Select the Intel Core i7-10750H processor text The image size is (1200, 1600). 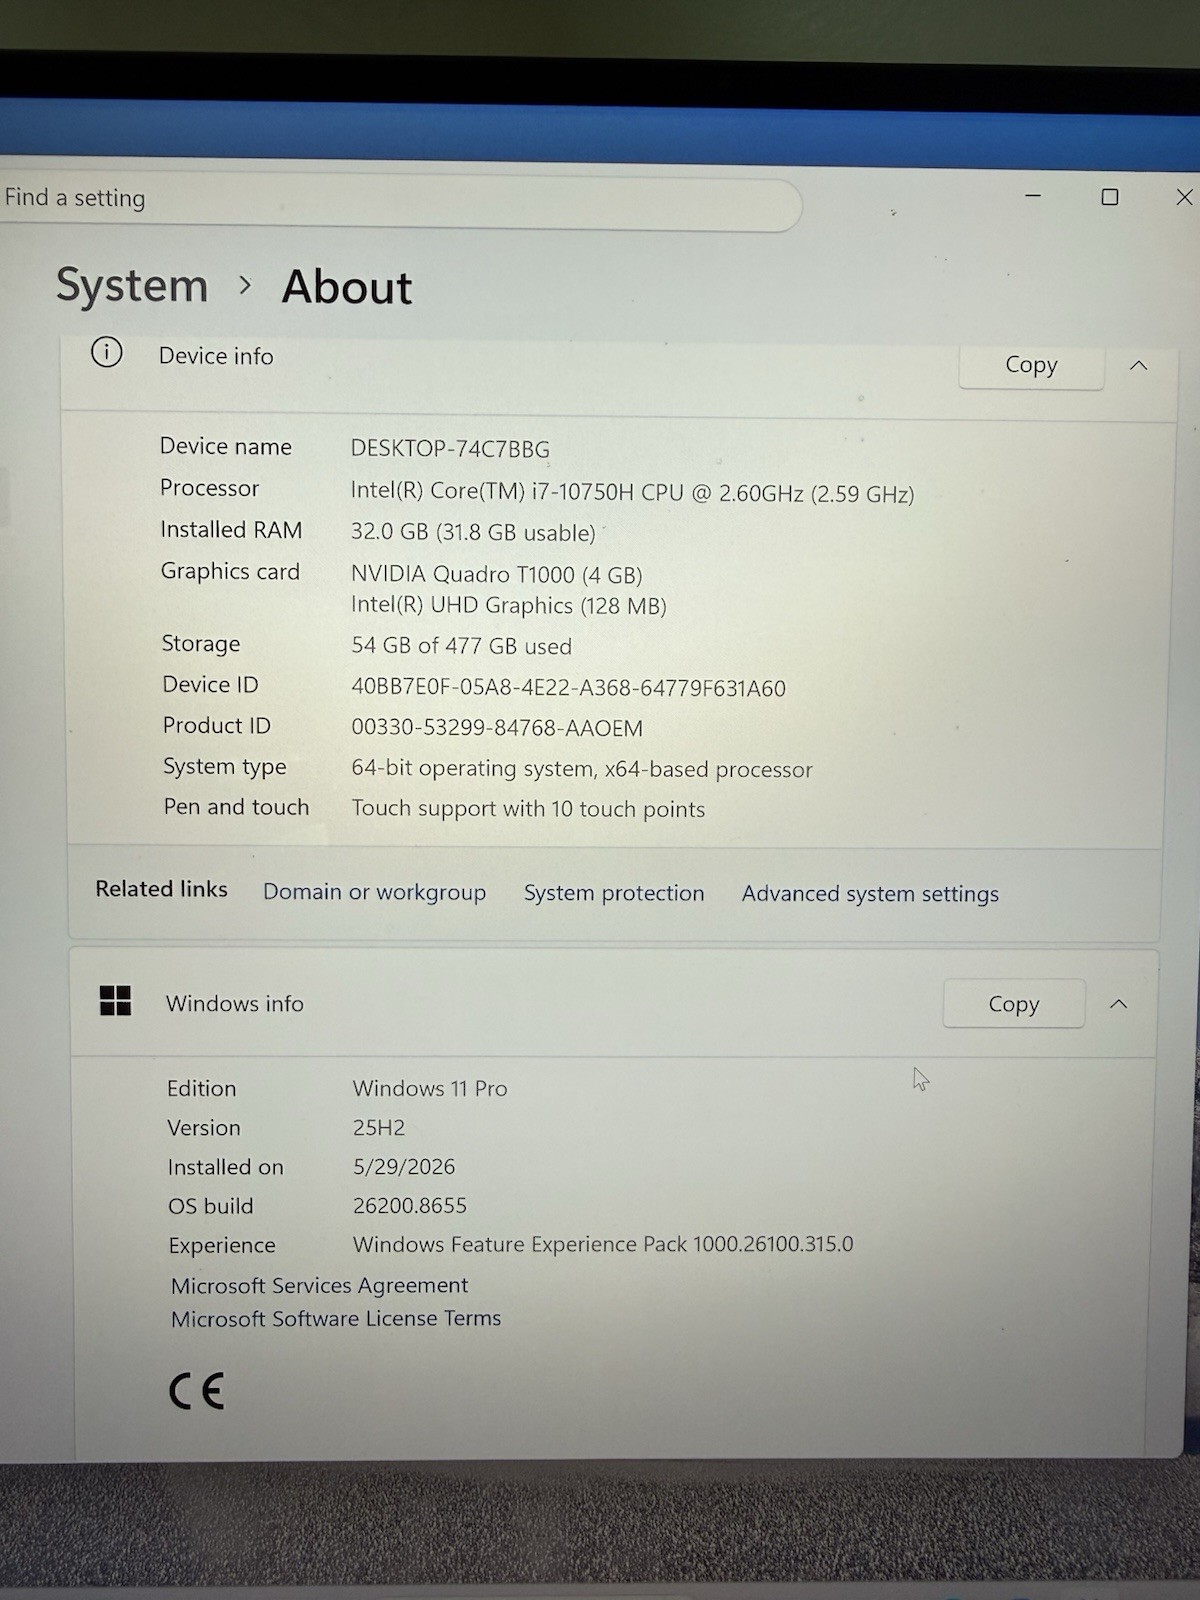click(x=632, y=493)
